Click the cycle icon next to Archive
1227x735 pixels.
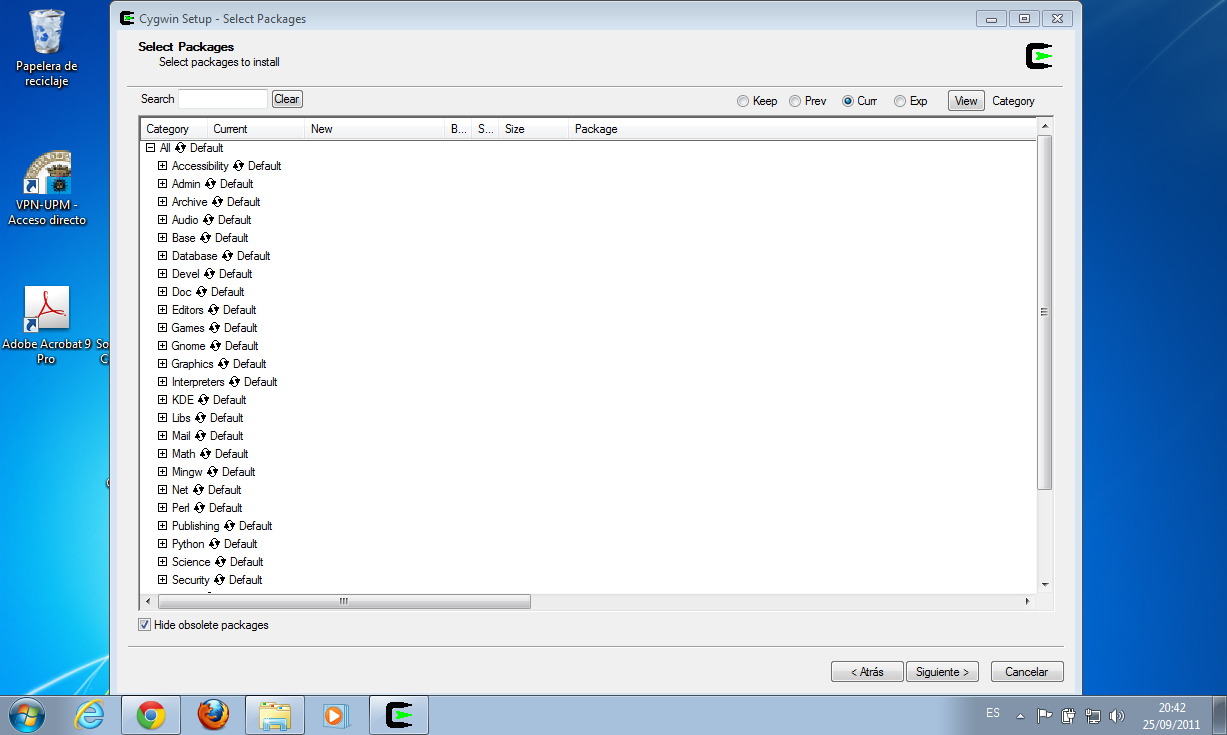pos(218,202)
